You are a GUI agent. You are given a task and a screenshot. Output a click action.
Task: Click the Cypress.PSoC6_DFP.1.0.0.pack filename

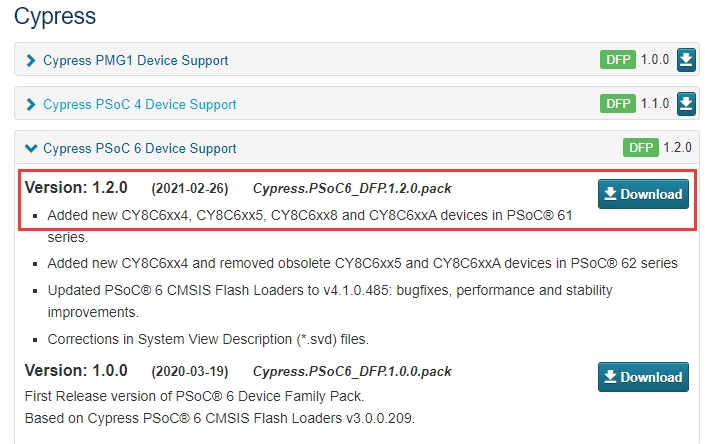352,371
